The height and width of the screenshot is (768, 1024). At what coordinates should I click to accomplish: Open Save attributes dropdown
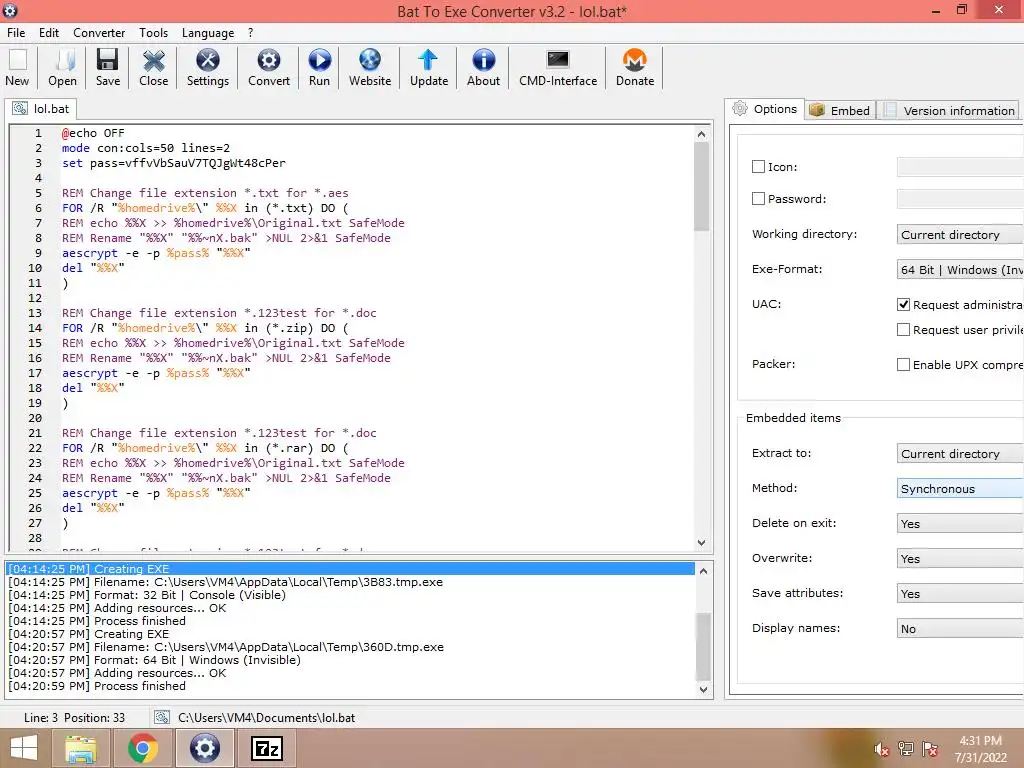click(960, 594)
